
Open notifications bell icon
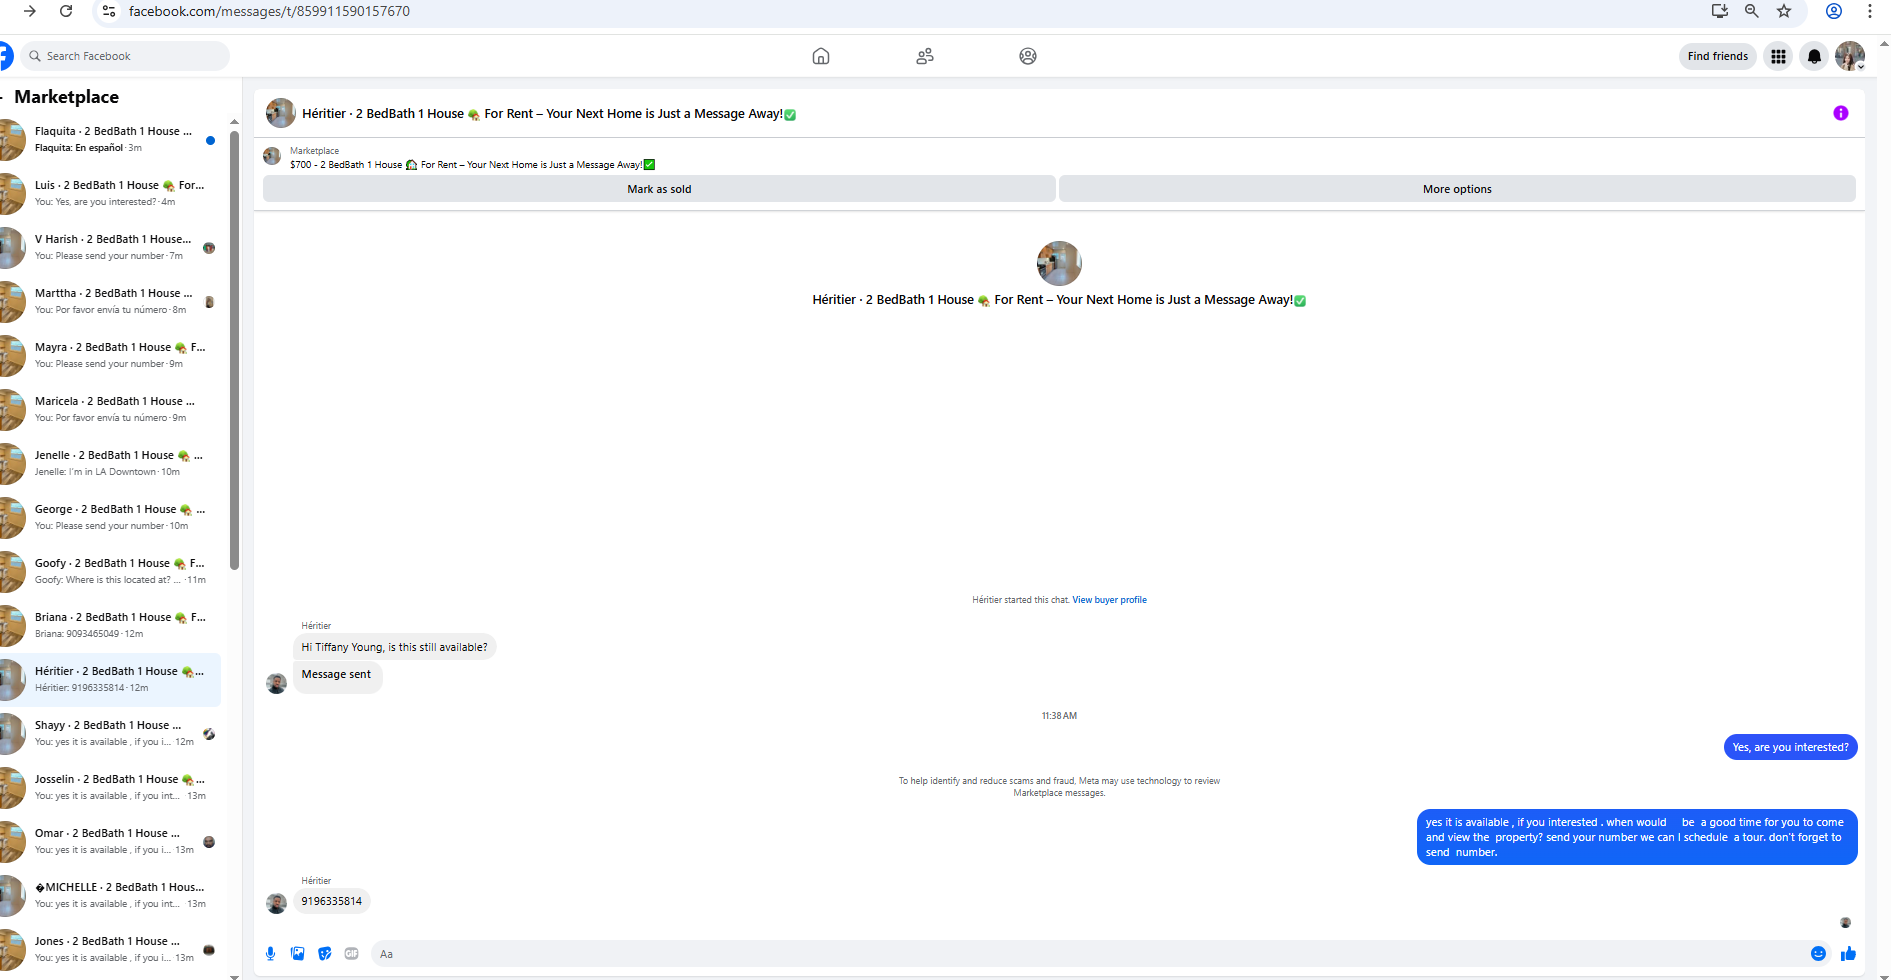click(1814, 56)
